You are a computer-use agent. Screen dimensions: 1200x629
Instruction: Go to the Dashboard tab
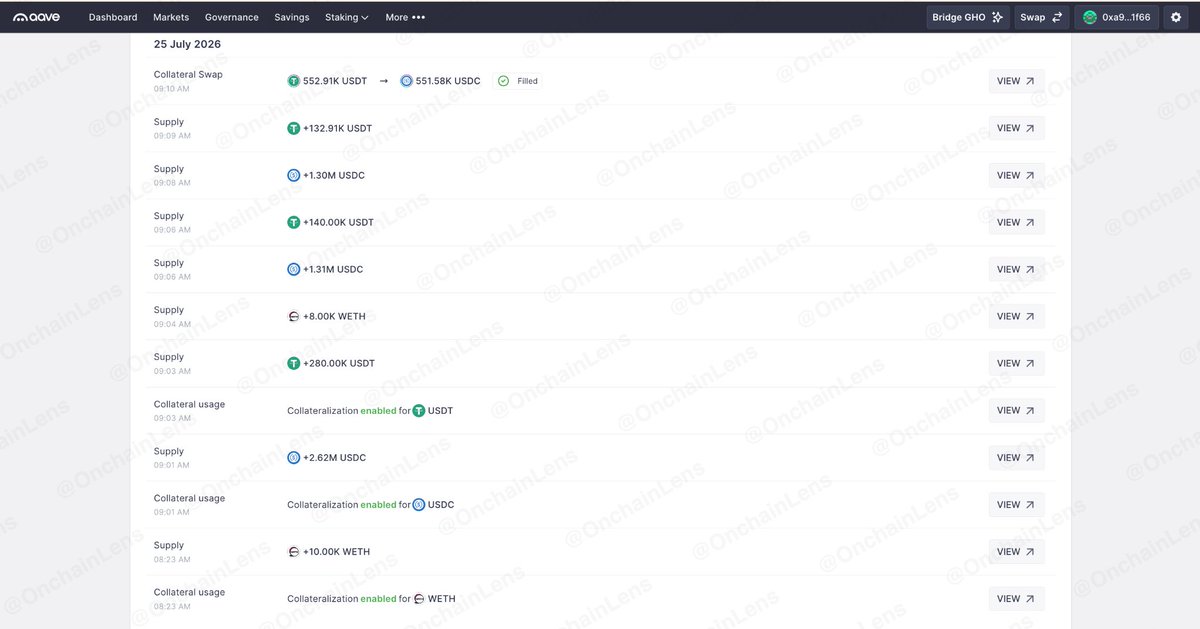113,17
